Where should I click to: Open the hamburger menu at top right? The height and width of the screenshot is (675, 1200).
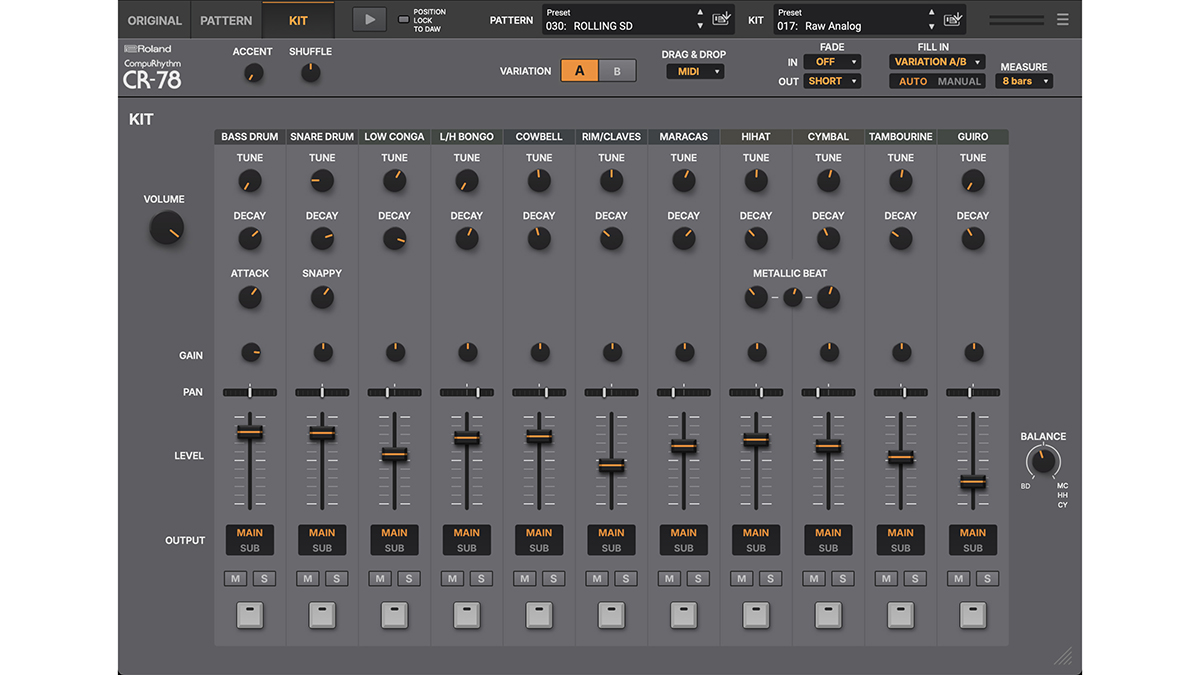[x=1062, y=18]
